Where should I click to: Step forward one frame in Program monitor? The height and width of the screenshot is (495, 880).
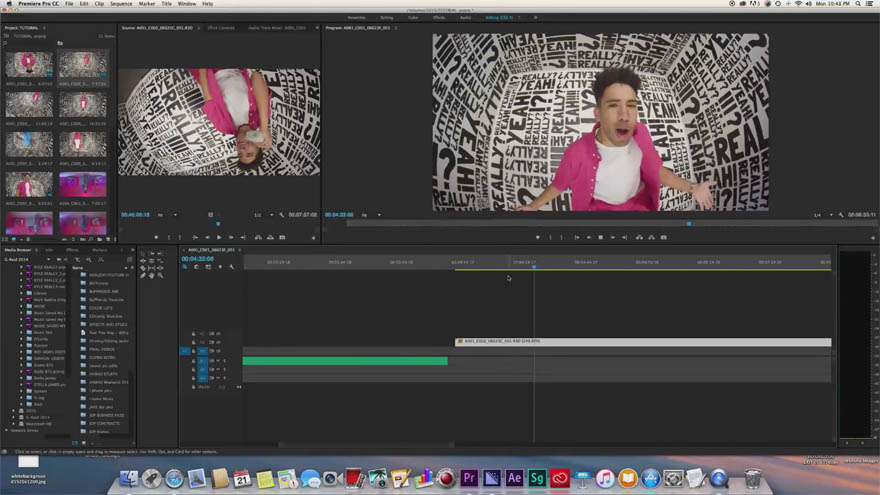click(613, 237)
